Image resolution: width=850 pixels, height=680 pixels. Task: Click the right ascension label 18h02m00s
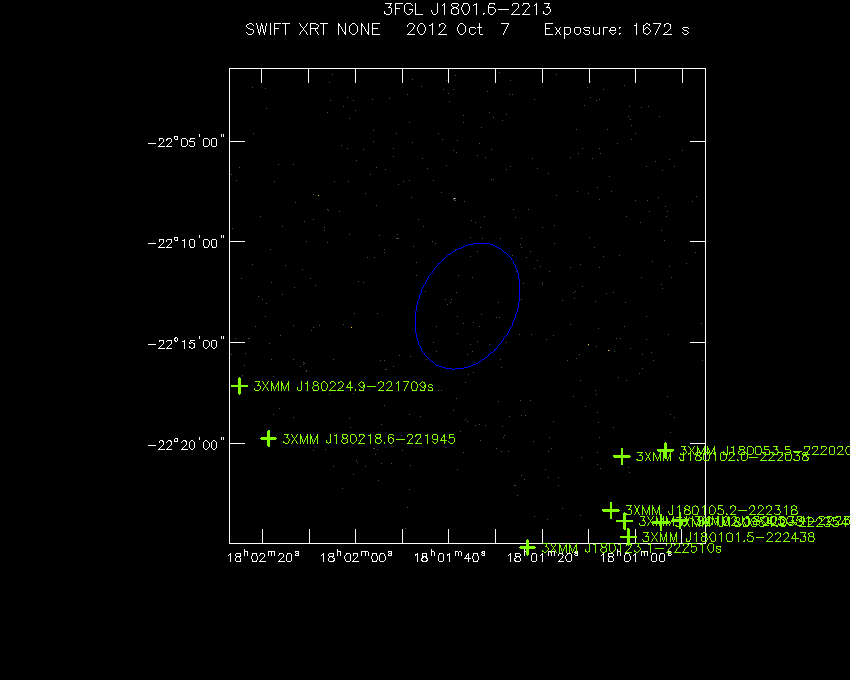click(x=356, y=557)
